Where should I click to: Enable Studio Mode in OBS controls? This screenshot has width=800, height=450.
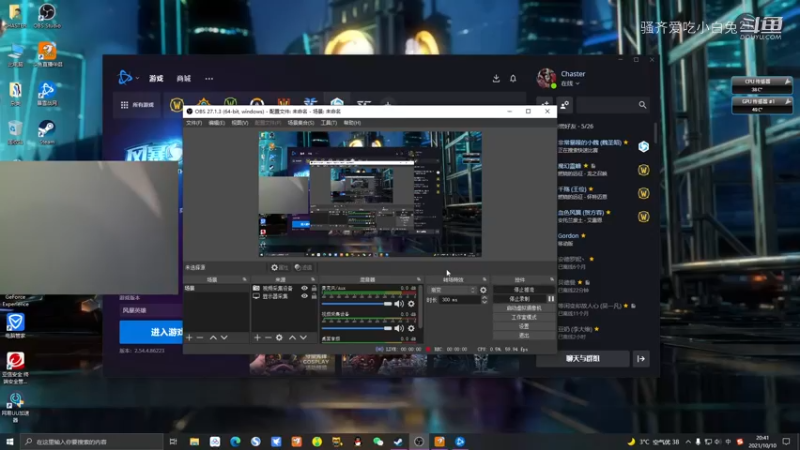(x=524, y=317)
